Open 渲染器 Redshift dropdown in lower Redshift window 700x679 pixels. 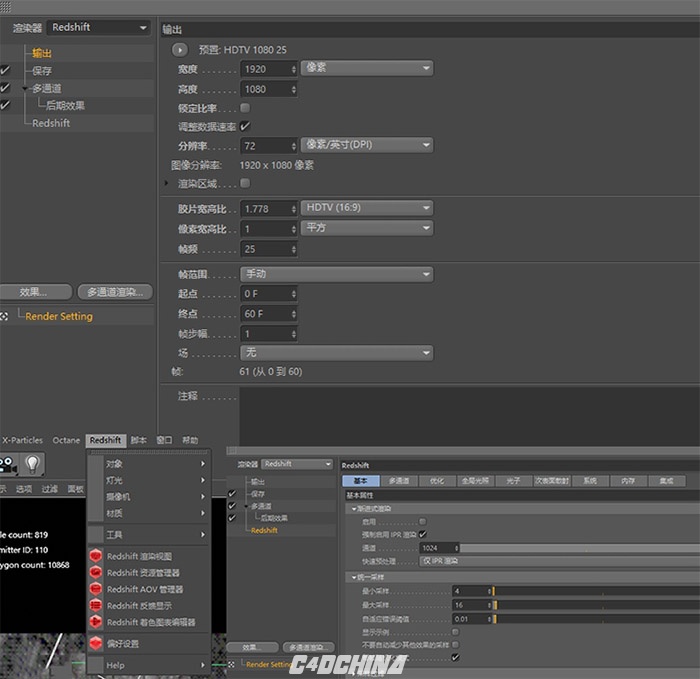(x=297, y=464)
